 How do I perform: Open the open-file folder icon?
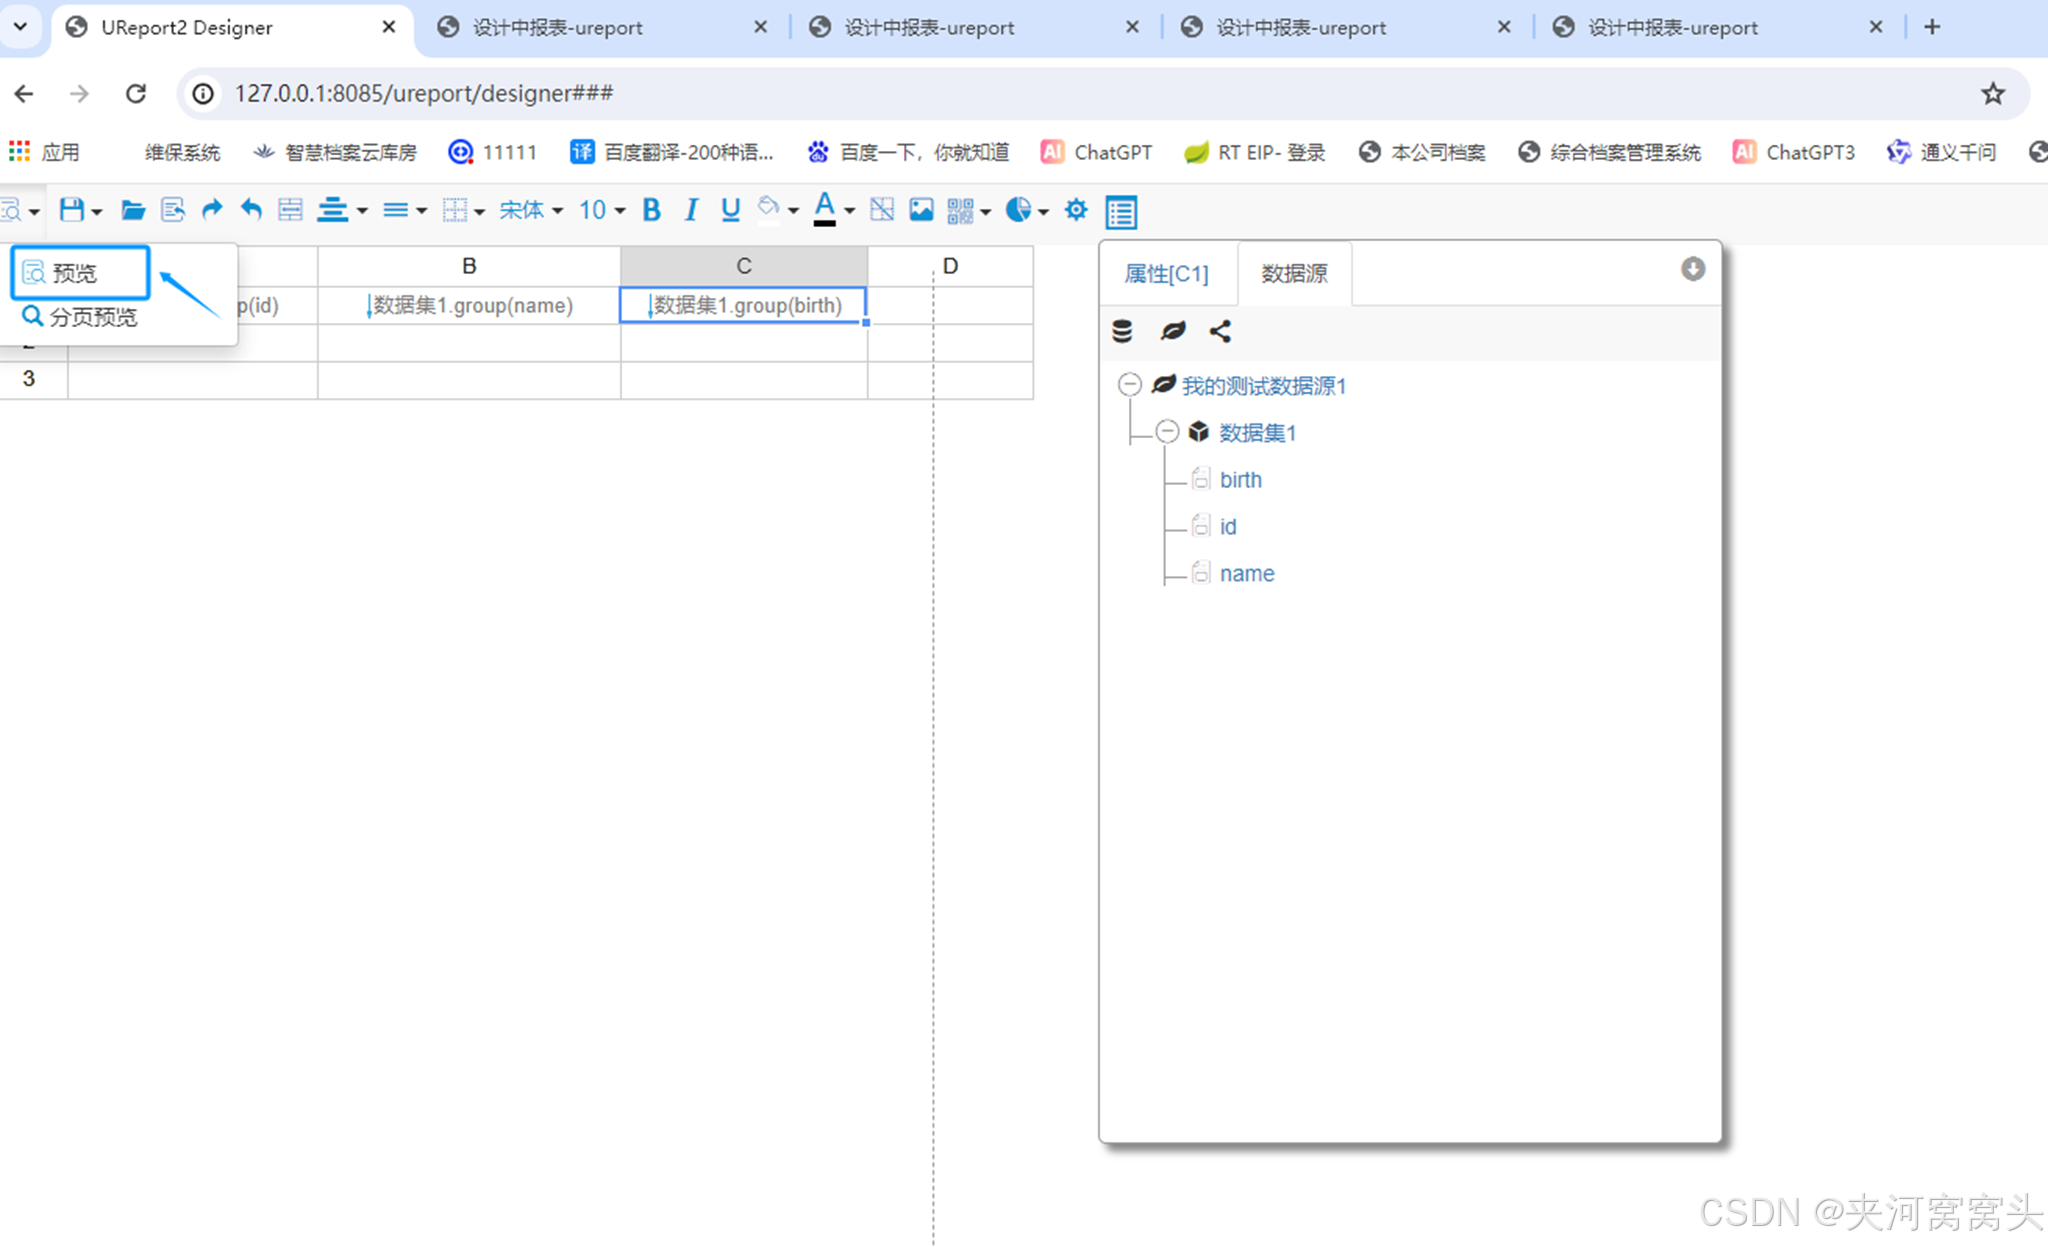132,210
